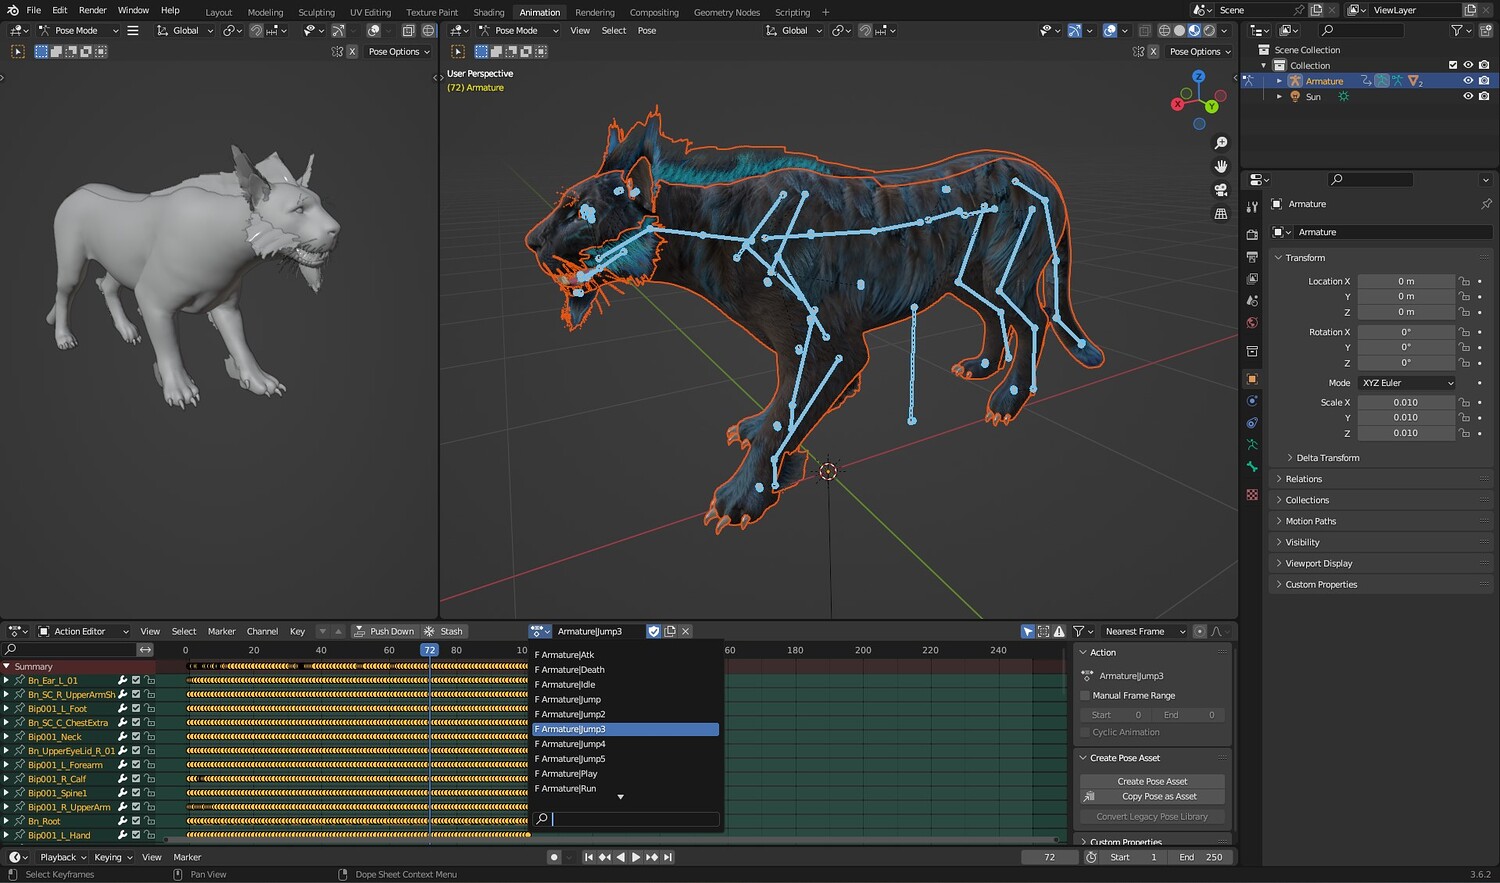Open the Object Data armature properties tab
The image size is (1500, 883).
tap(1252, 445)
